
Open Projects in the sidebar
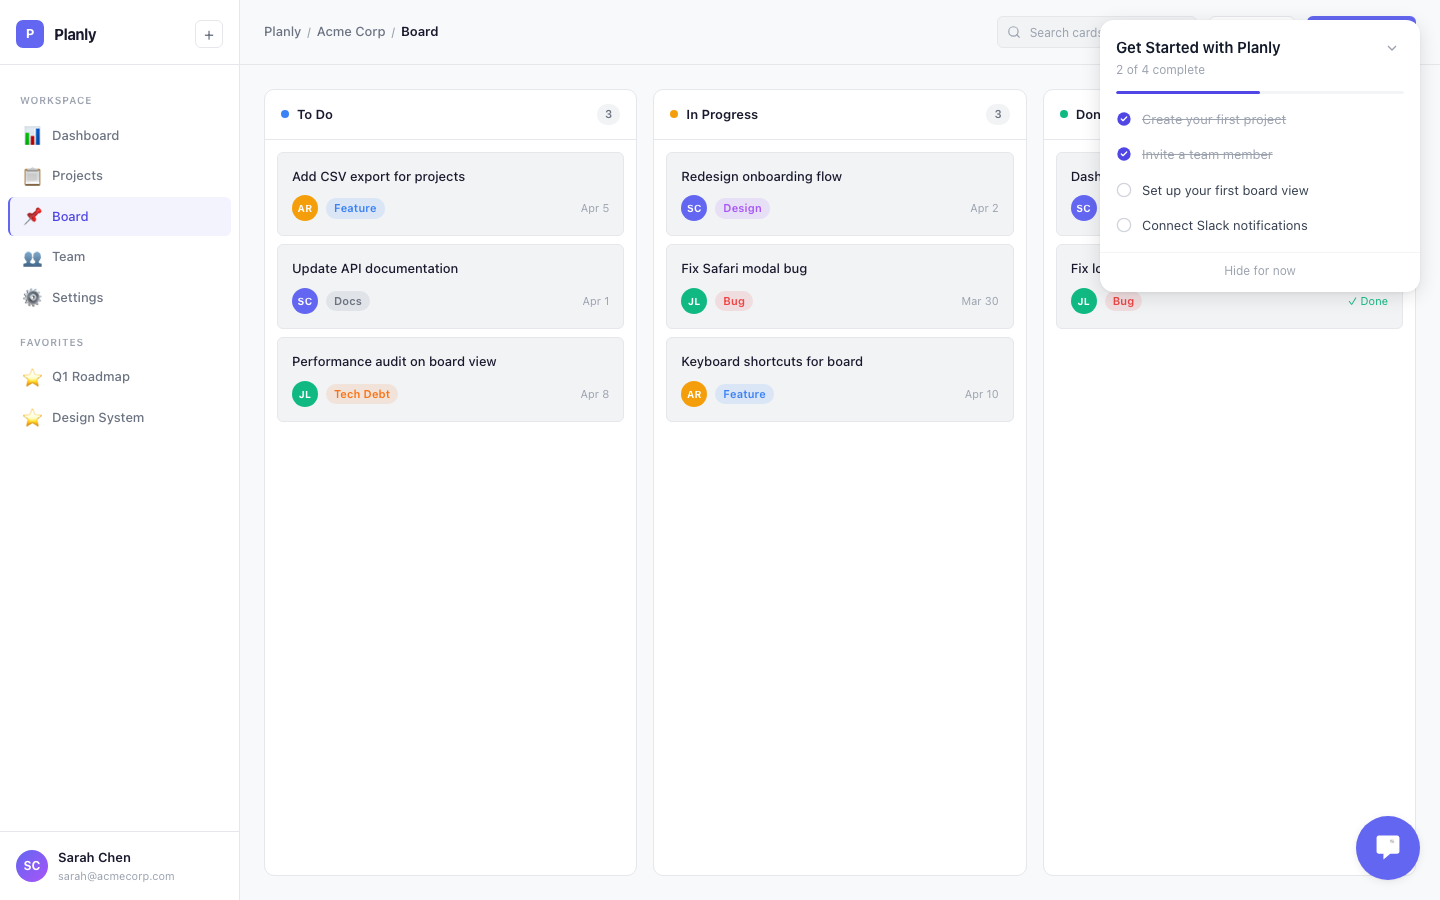(77, 176)
